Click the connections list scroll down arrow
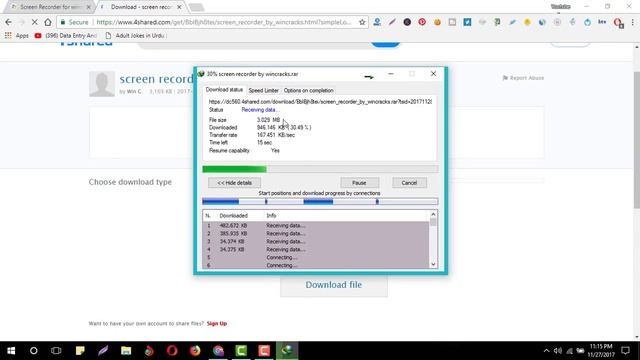The width and height of the screenshot is (640, 360). (x=433, y=264)
